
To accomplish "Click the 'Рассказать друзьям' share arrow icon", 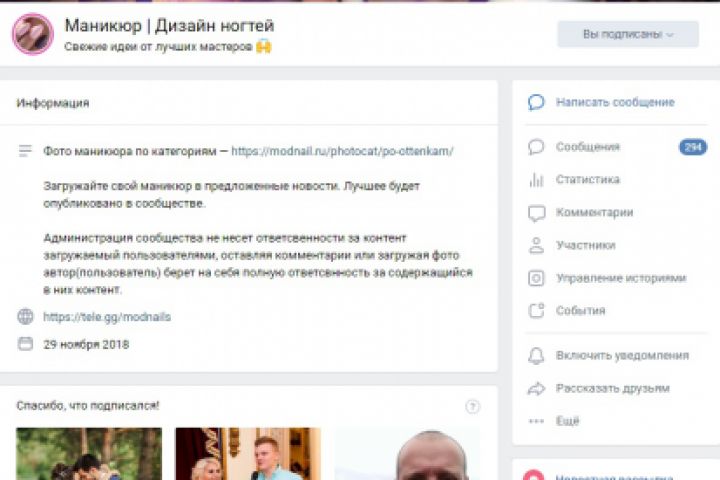I will (x=536, y=389).
